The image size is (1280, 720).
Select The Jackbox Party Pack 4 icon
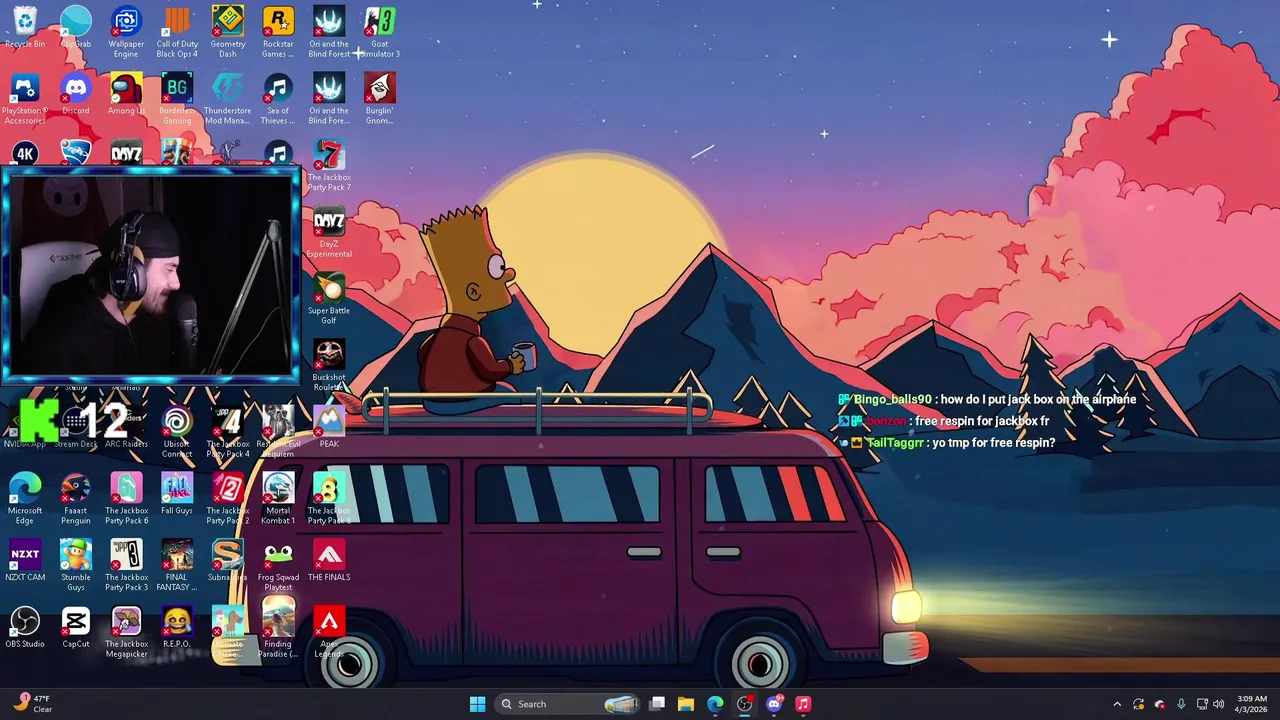pyautogui.click(x=227, y=432)
